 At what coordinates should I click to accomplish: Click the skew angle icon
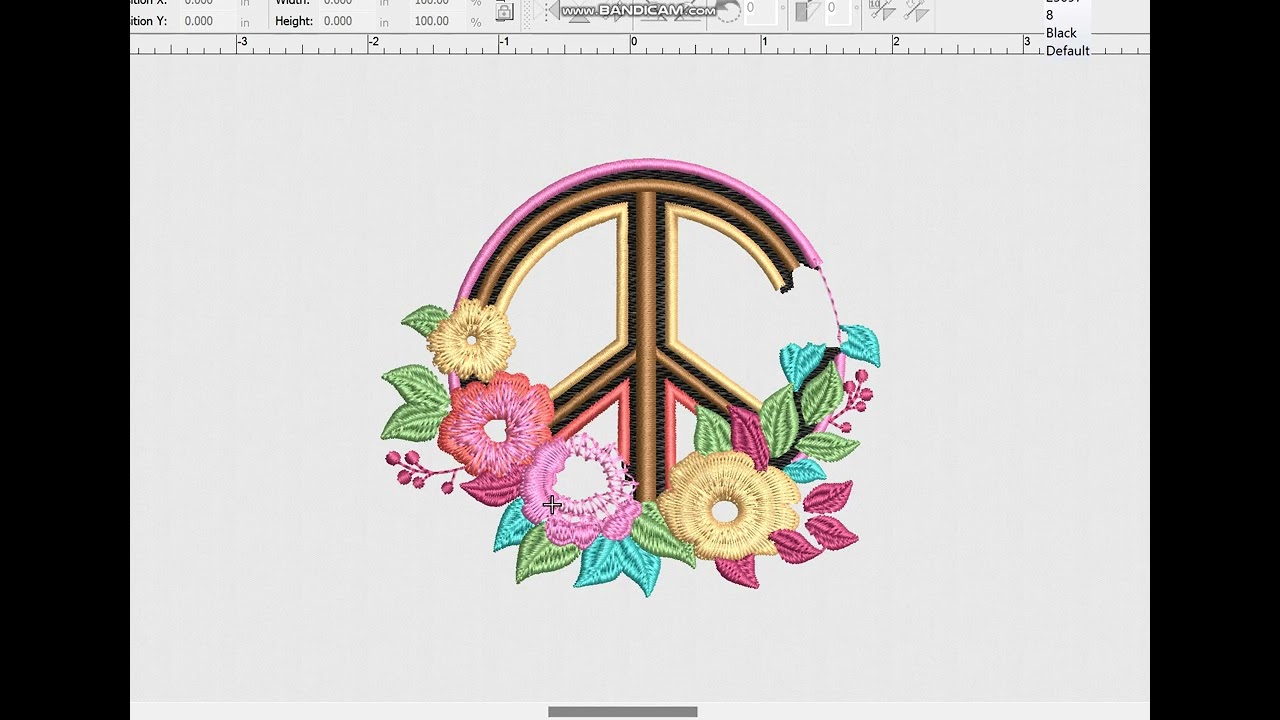pos(807,11)
